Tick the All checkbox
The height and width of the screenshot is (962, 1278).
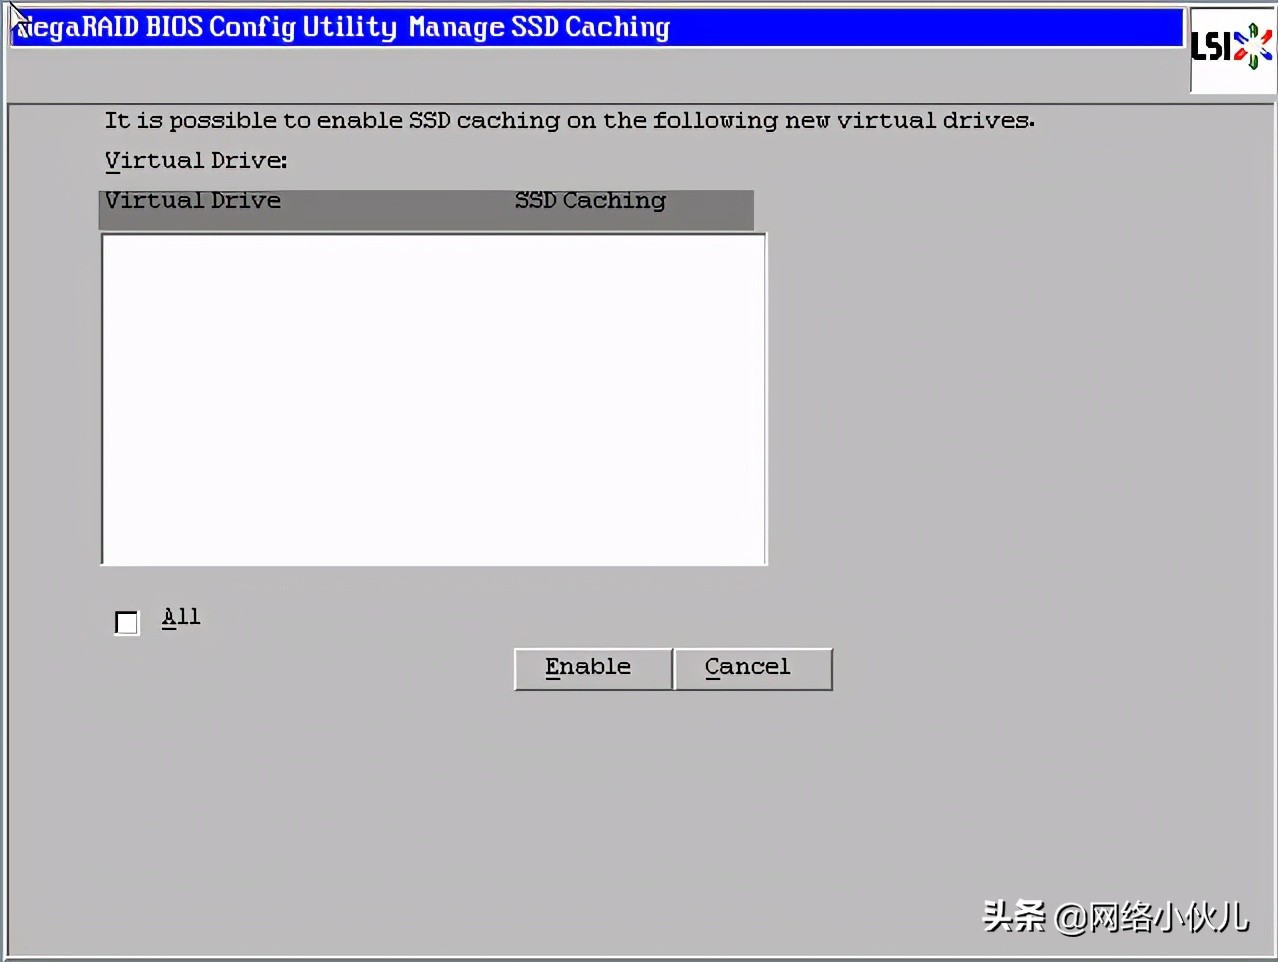tap(127, 623)
